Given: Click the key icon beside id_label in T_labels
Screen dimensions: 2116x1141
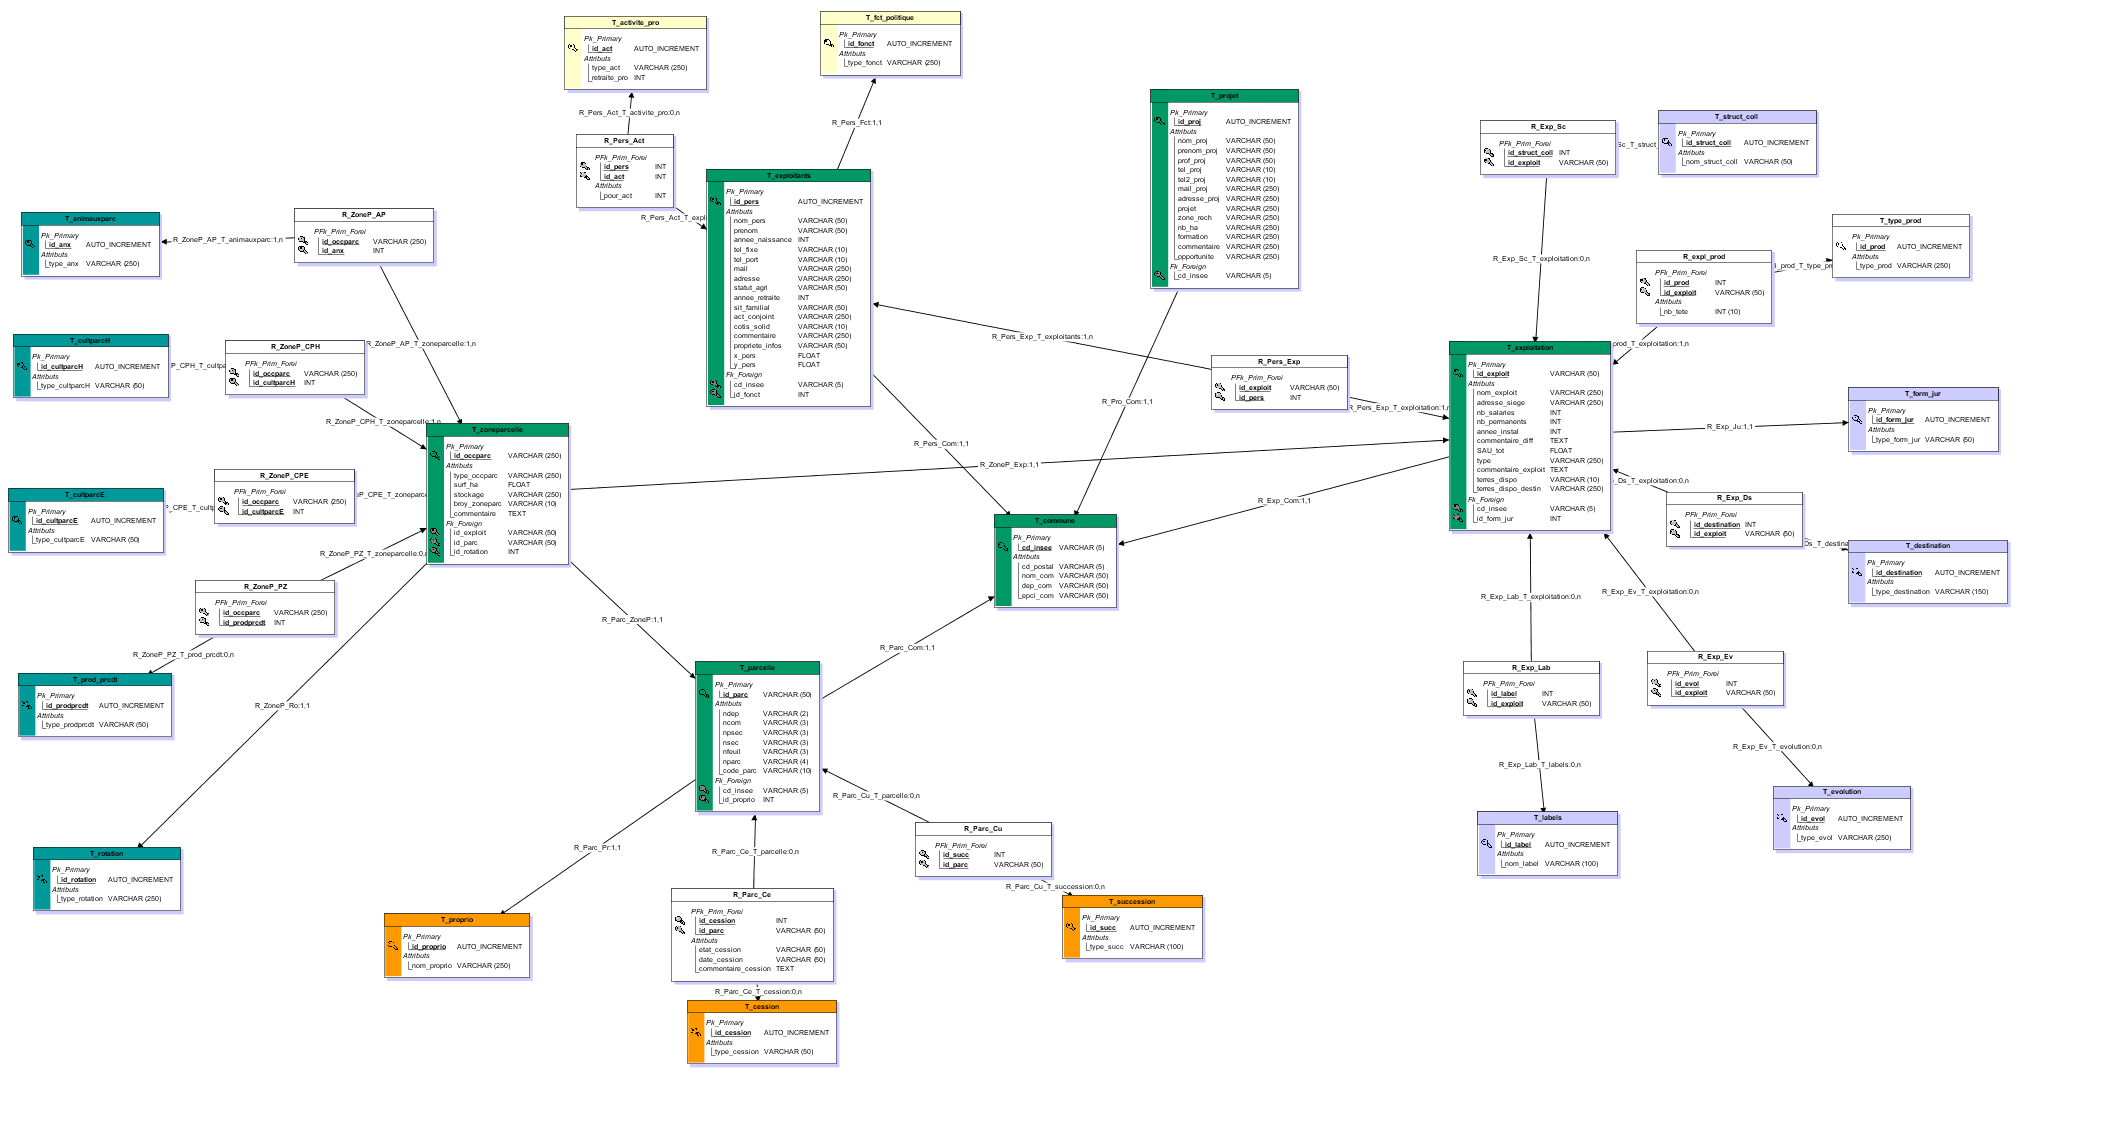Looking at the screenshot, I should 1486,844.
